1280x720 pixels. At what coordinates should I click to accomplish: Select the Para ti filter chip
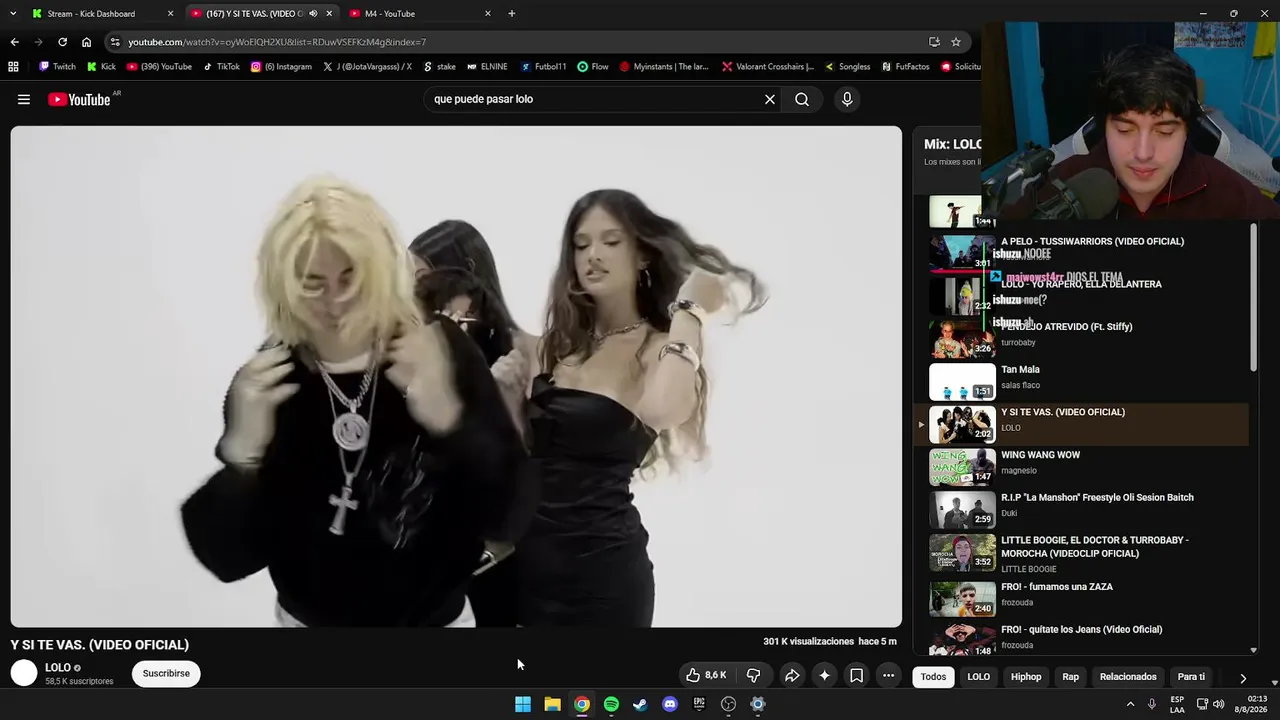(x=1191, y=677)
